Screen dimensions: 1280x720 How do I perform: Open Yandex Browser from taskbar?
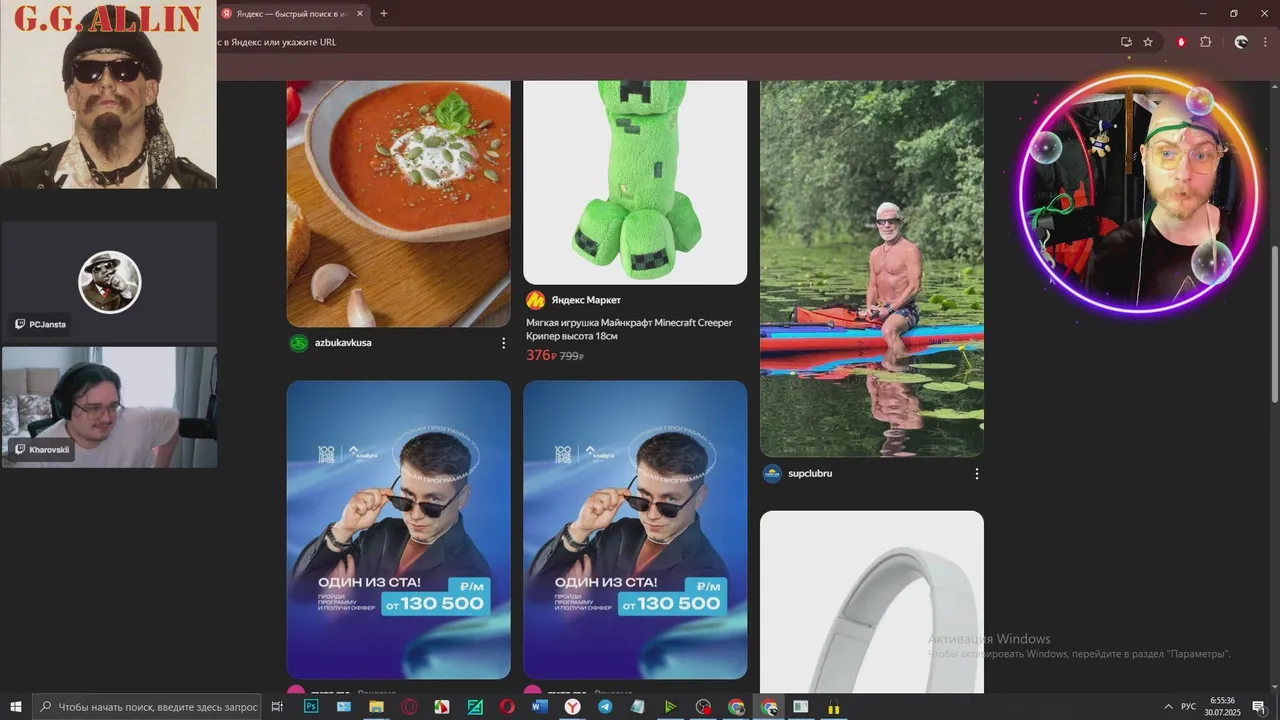pyautogui.click(x=572, y=706)
